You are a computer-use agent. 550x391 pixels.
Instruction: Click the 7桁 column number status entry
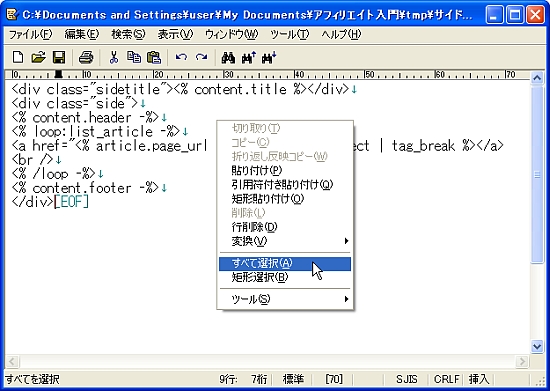pyautogui.click(x=259, y=379)
